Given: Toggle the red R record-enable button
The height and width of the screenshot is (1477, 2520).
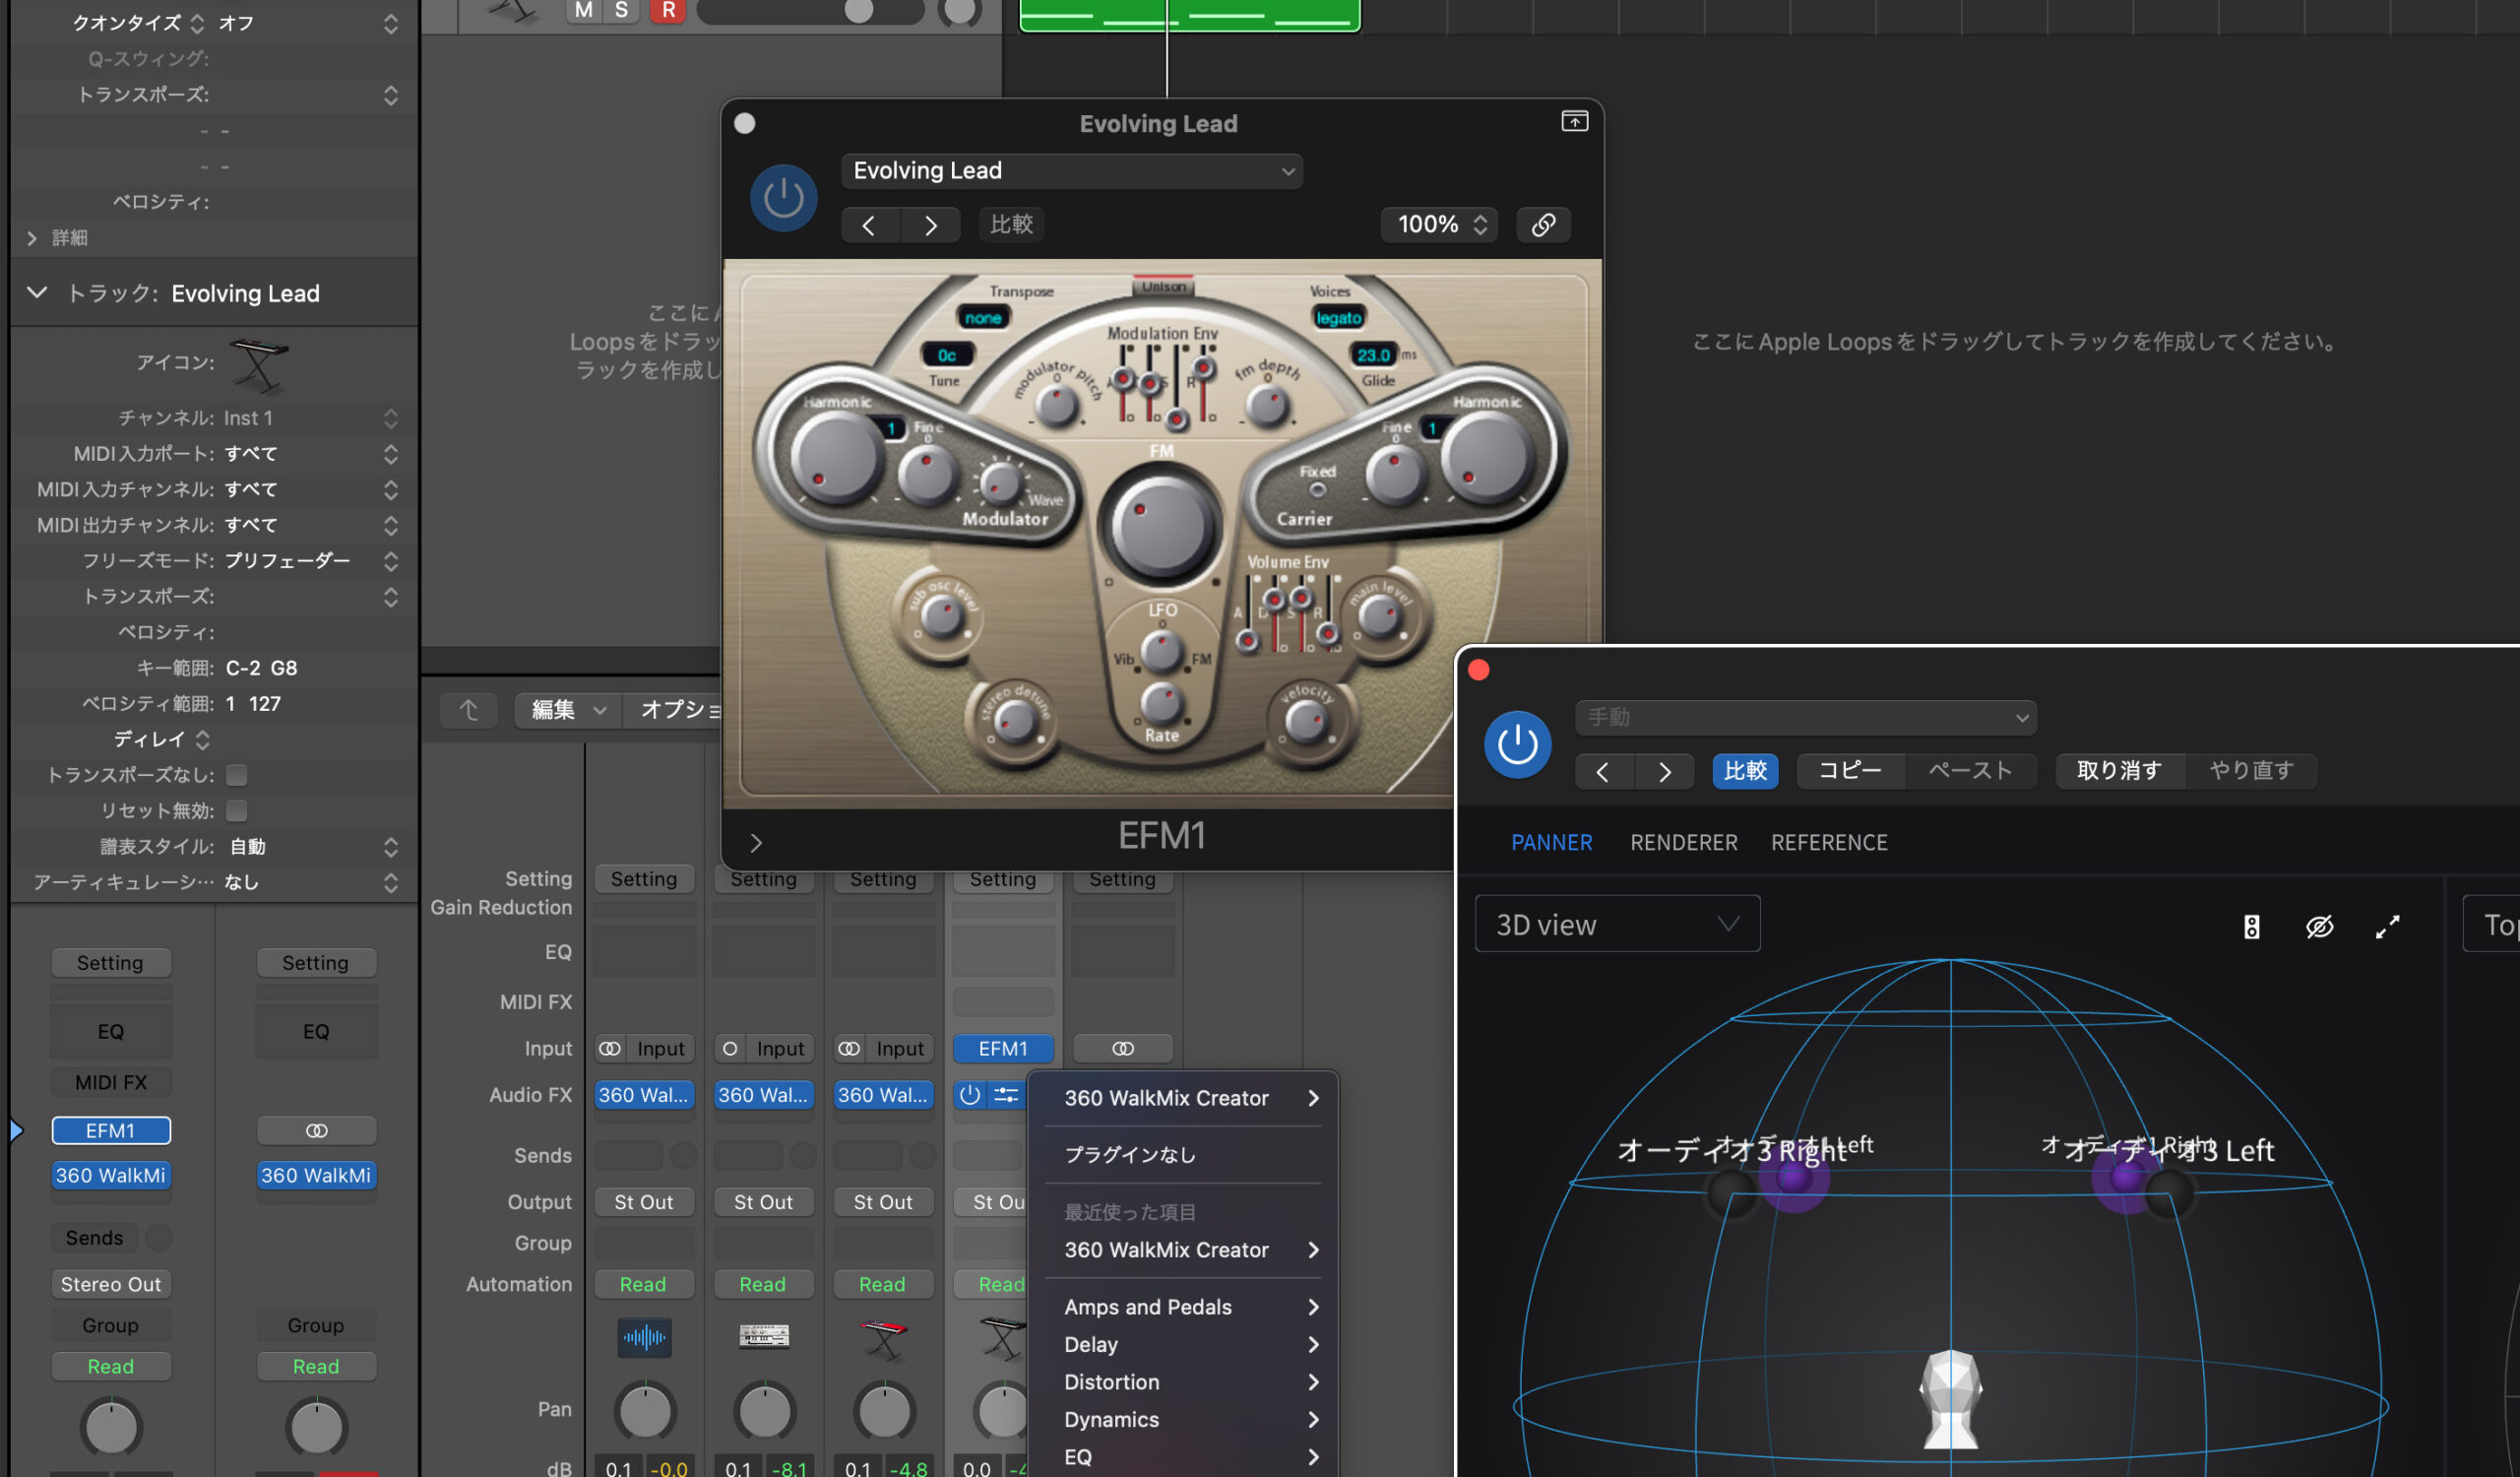Looking at the screenshot, I should click(x=668, y=10).
